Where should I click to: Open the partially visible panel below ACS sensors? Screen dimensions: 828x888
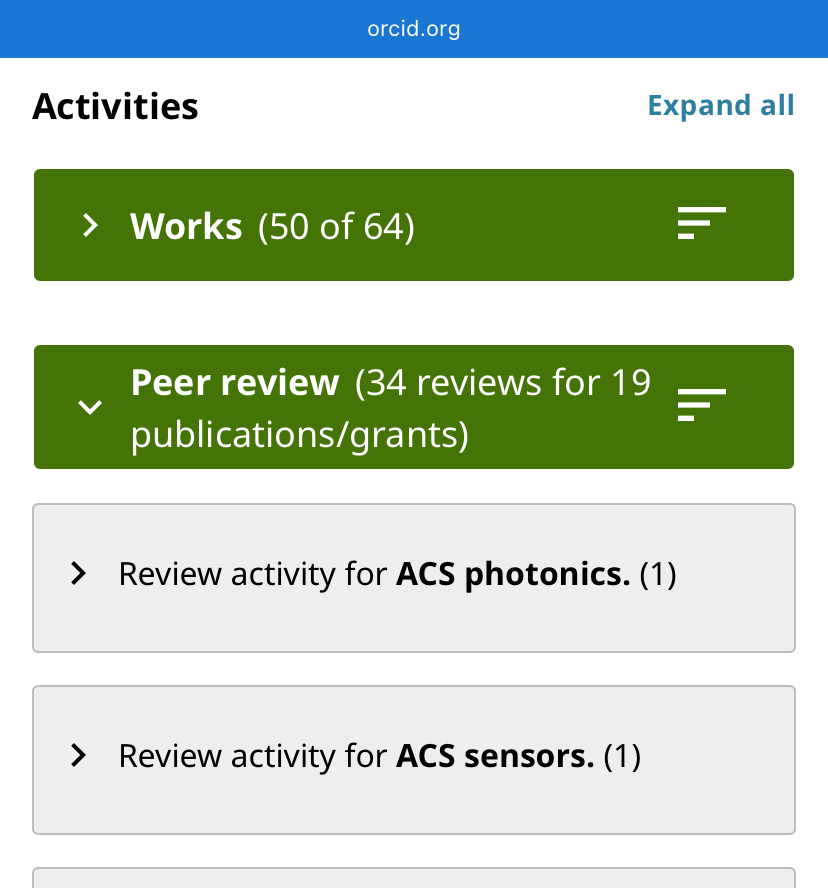pyautogui.click(x=414, y=877)
